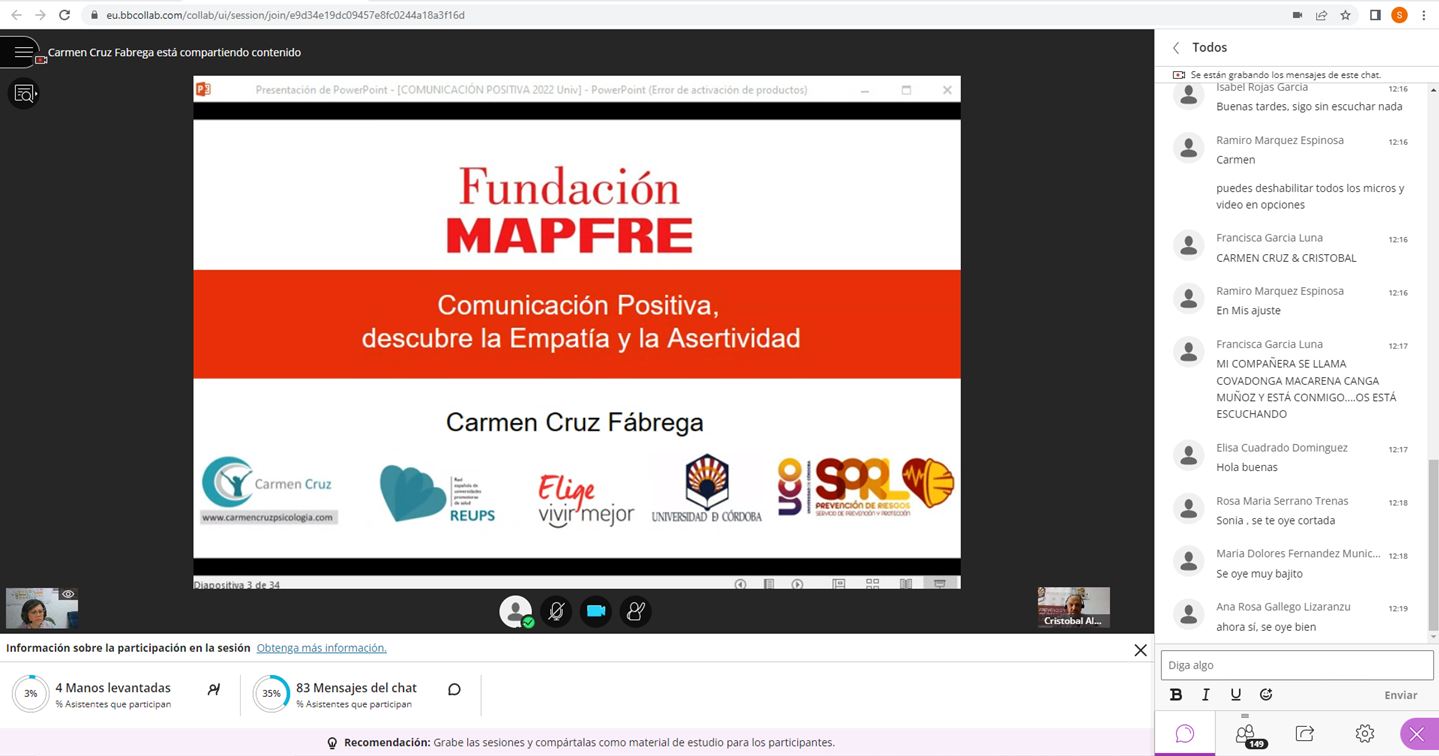Click message 'En Mis ajuste'

tap(1248, 311)
